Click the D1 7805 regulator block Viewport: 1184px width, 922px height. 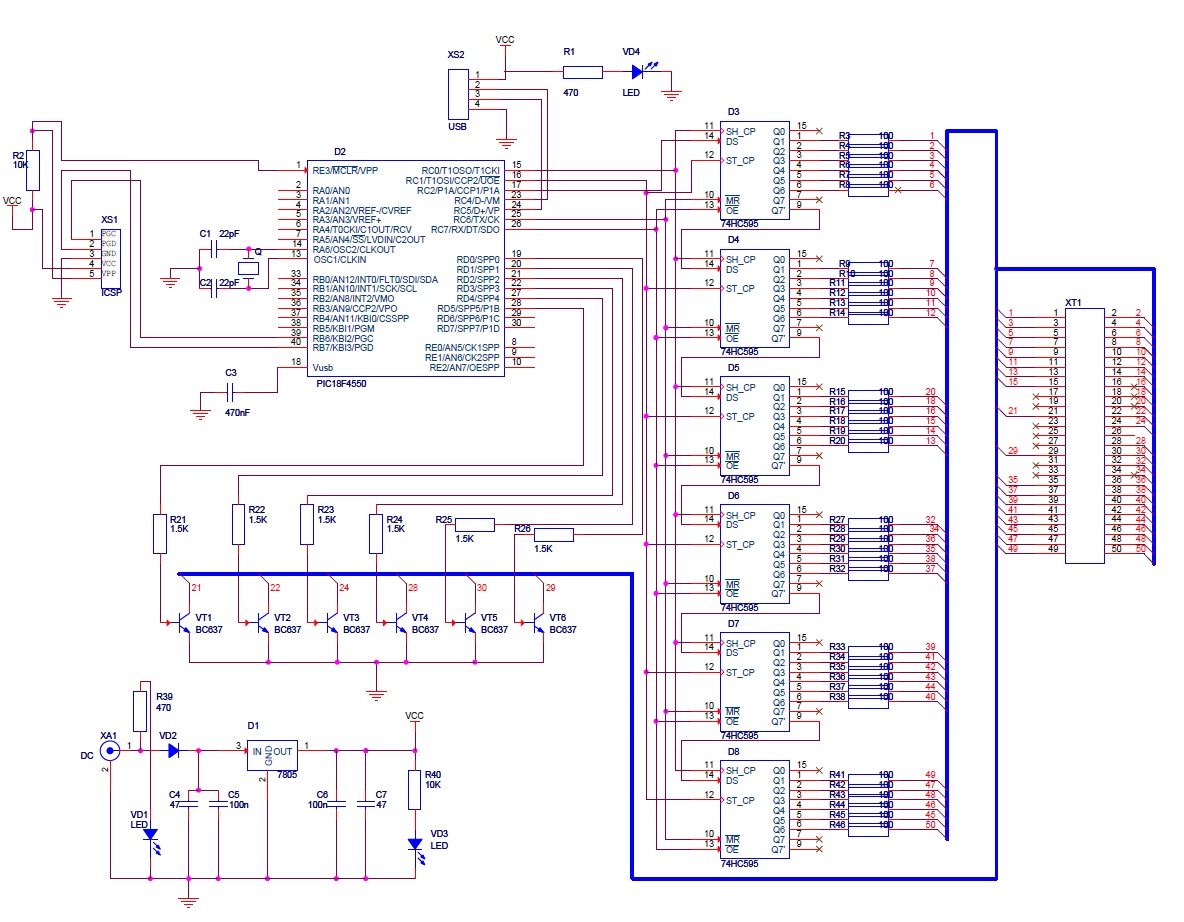272,755
